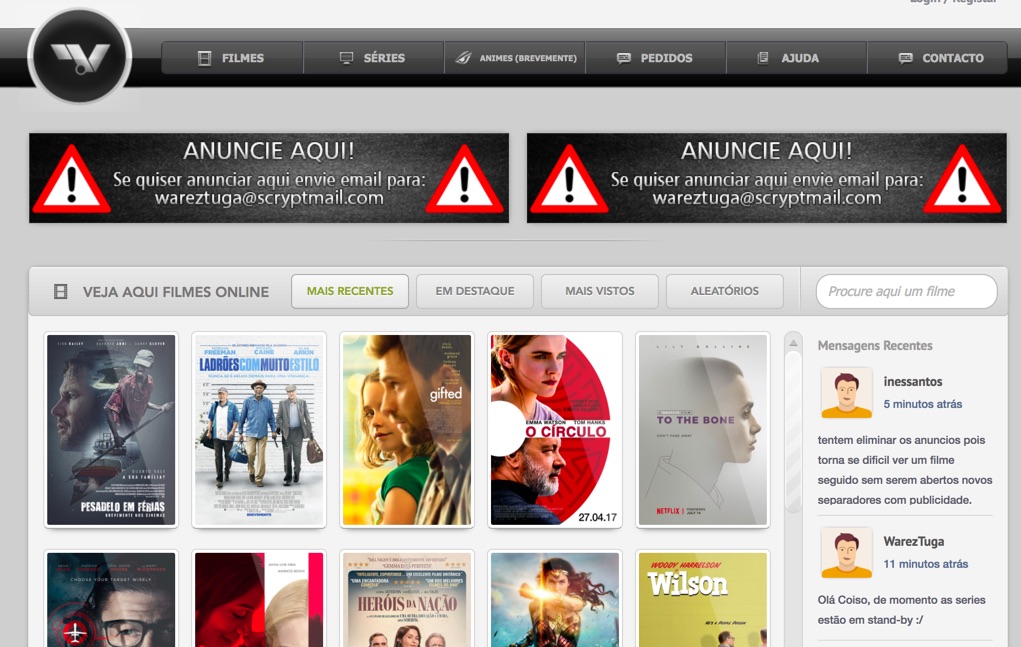Open the poster with glasses and airplane target
Viewport: 1021px width, 647px height.
(111, 599)
